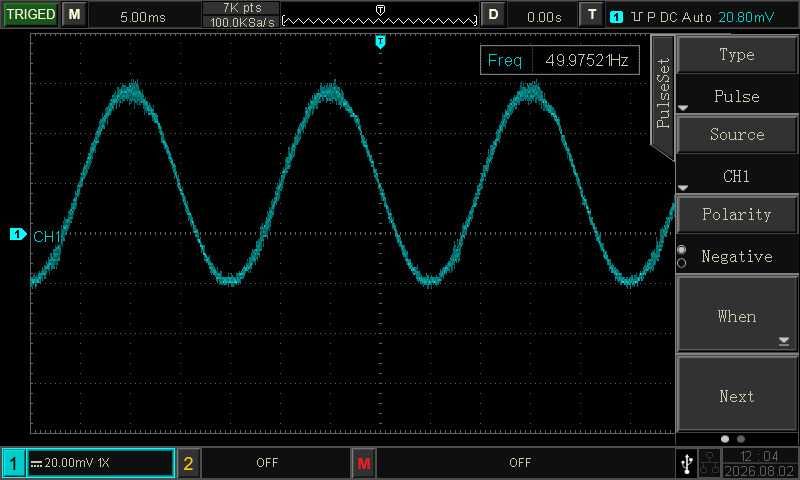Open the CH1 source dropdown
The image size is (800, 480).
pos(737,175)
